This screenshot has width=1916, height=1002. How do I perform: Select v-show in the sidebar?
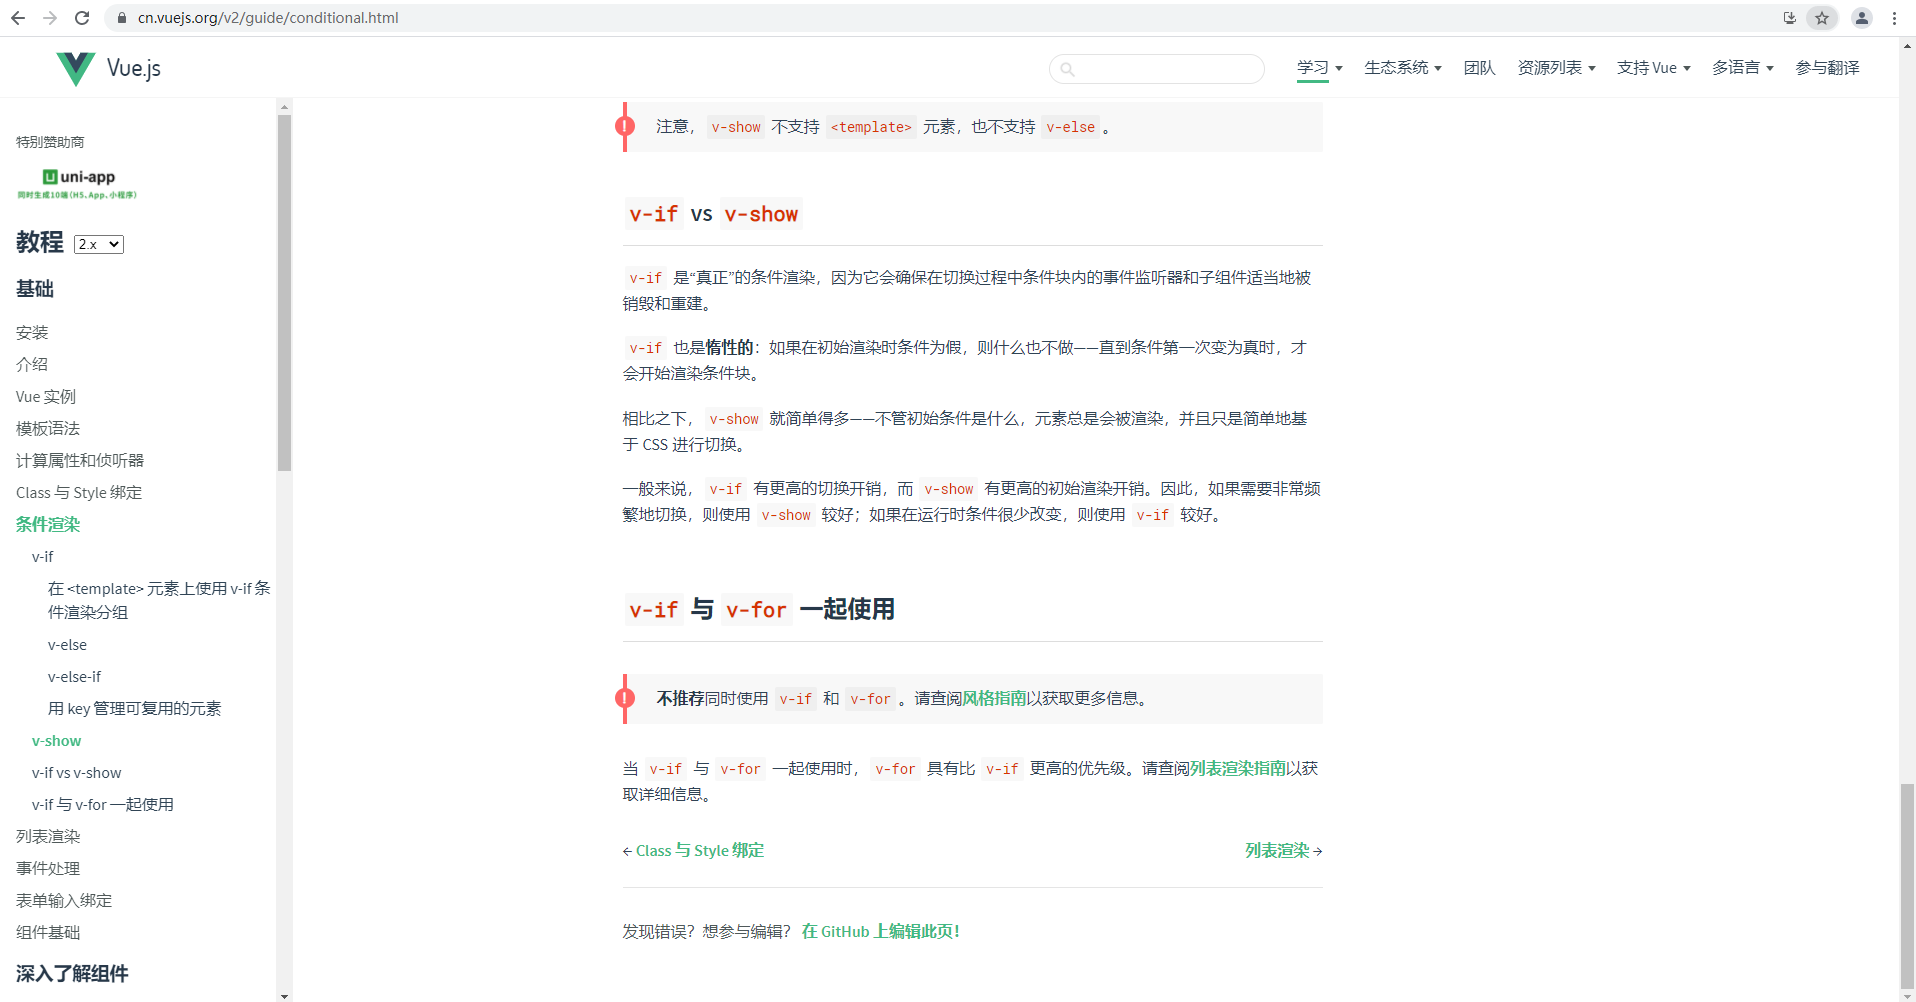pos(56,740)
